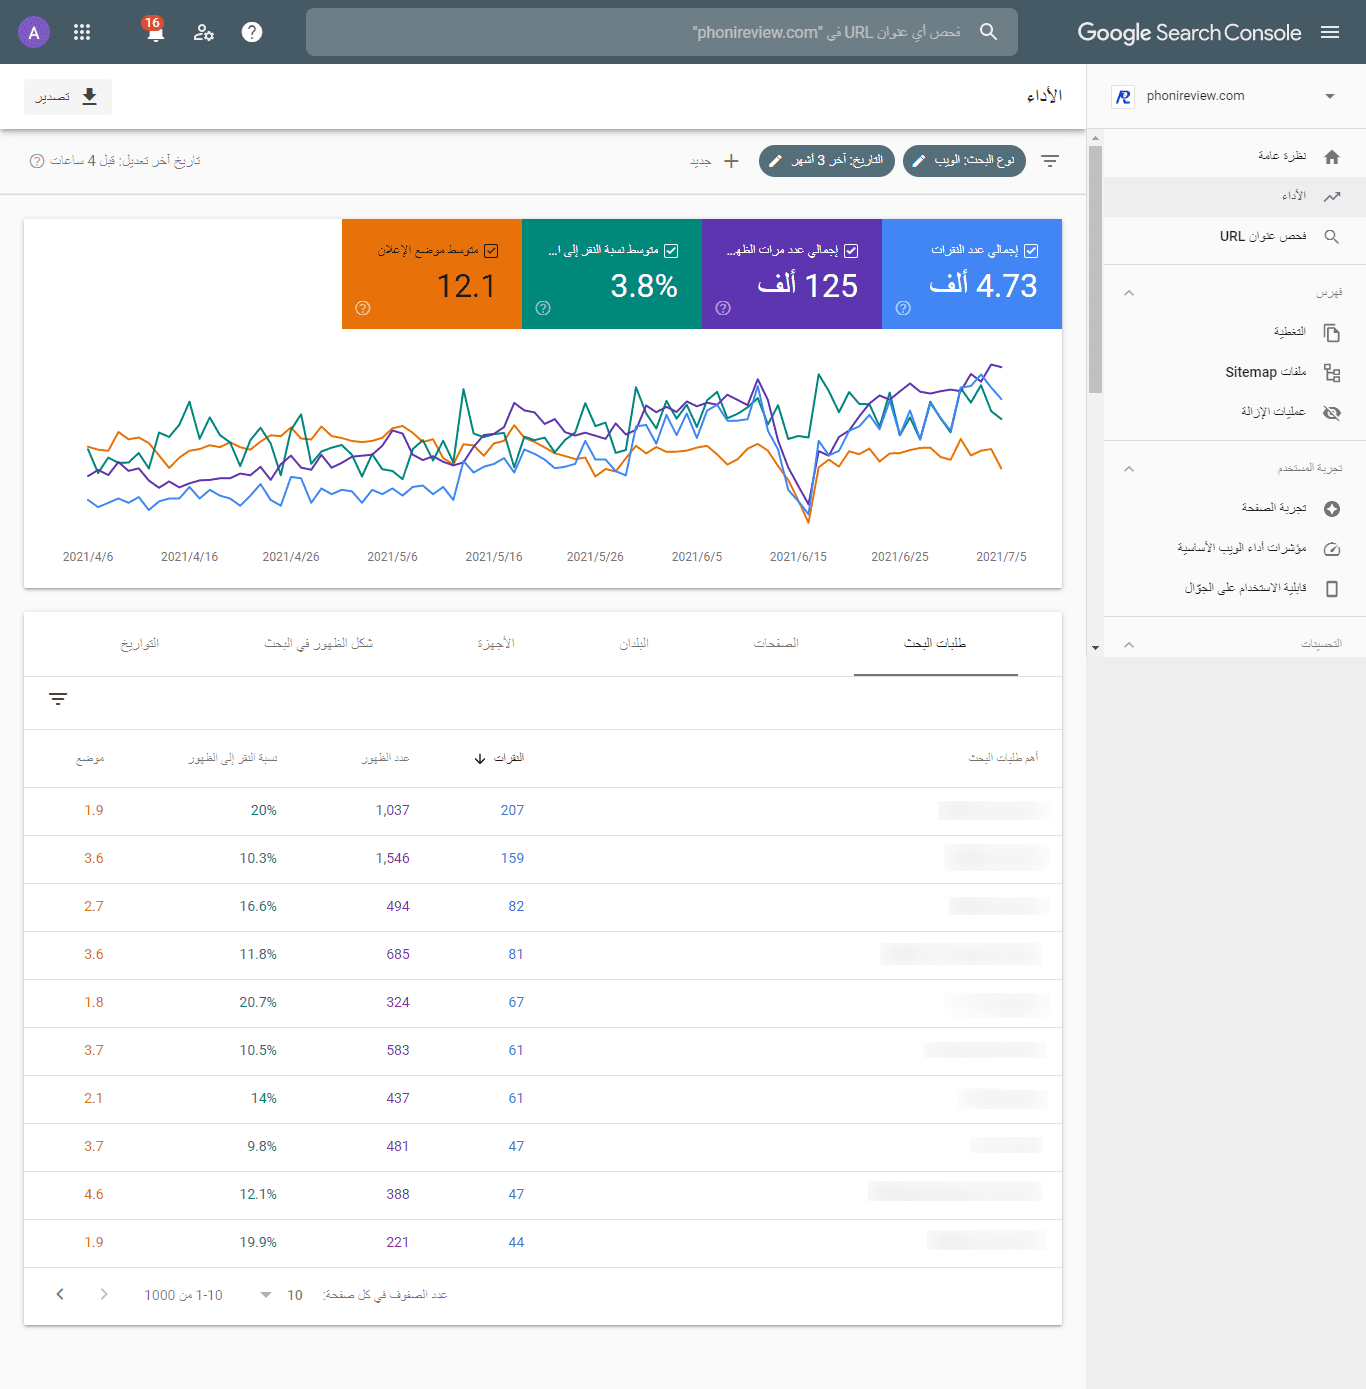
Task: Switch to the Pages tab
Action: coord(776,643)
